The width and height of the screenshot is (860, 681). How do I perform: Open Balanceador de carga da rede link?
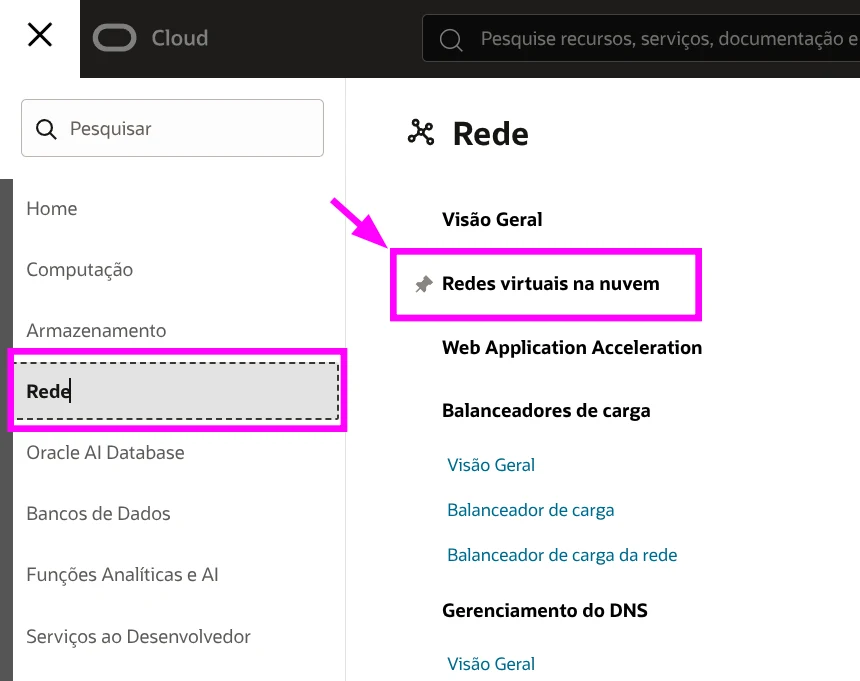pos(562,555)
